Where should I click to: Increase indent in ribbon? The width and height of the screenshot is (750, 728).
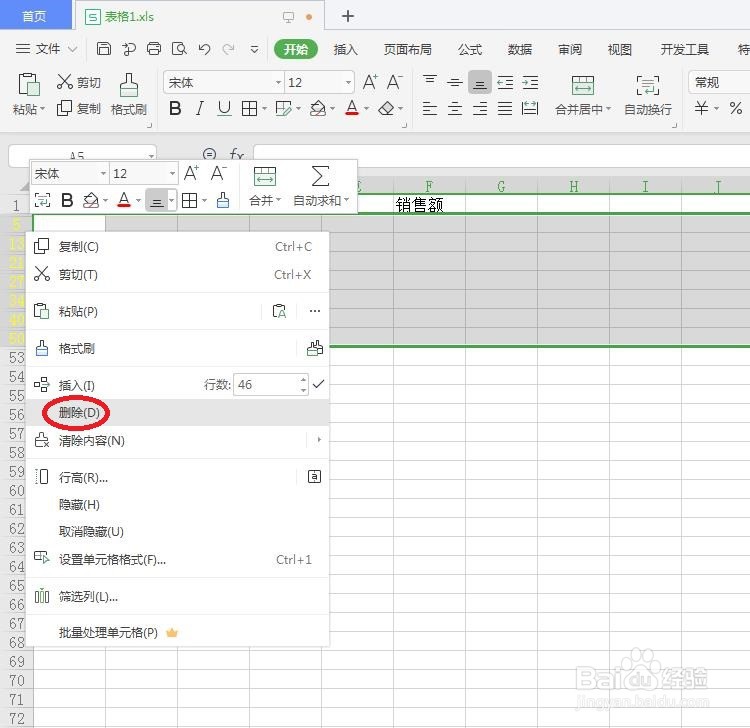pos(530,82)
